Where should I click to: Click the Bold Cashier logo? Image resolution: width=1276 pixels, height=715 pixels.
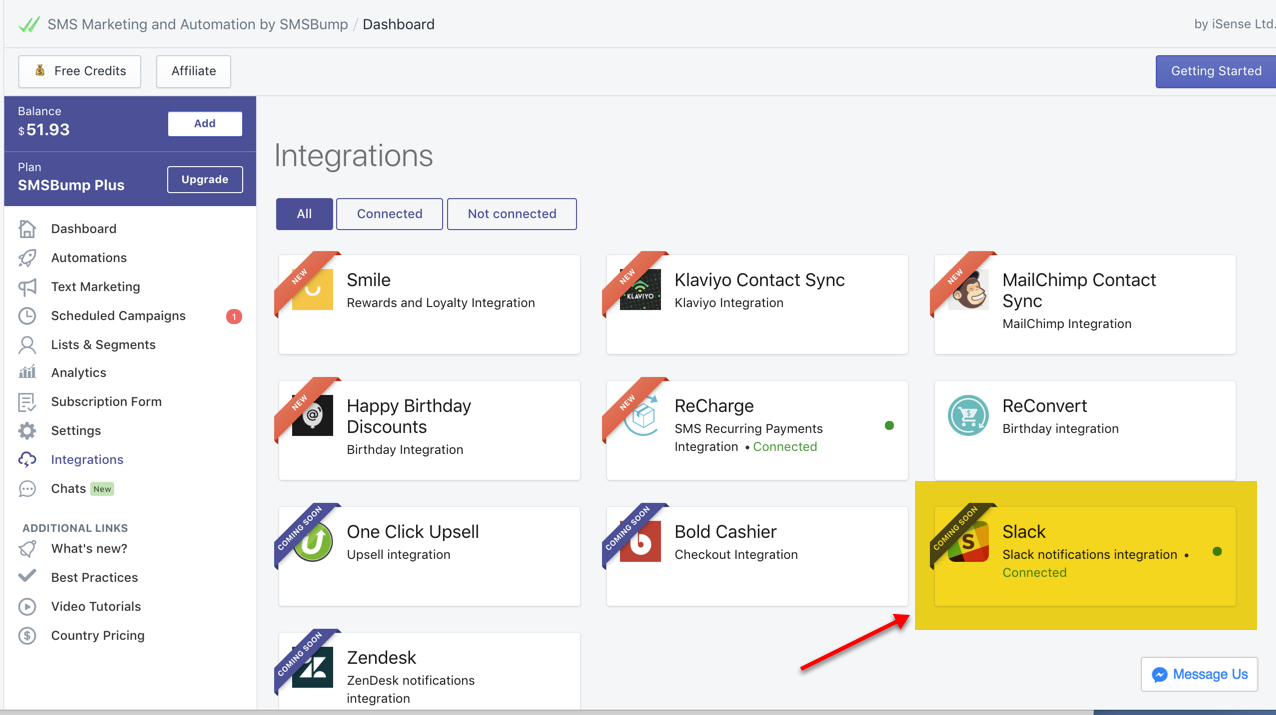pyautogui.click(x=641, y=542)
